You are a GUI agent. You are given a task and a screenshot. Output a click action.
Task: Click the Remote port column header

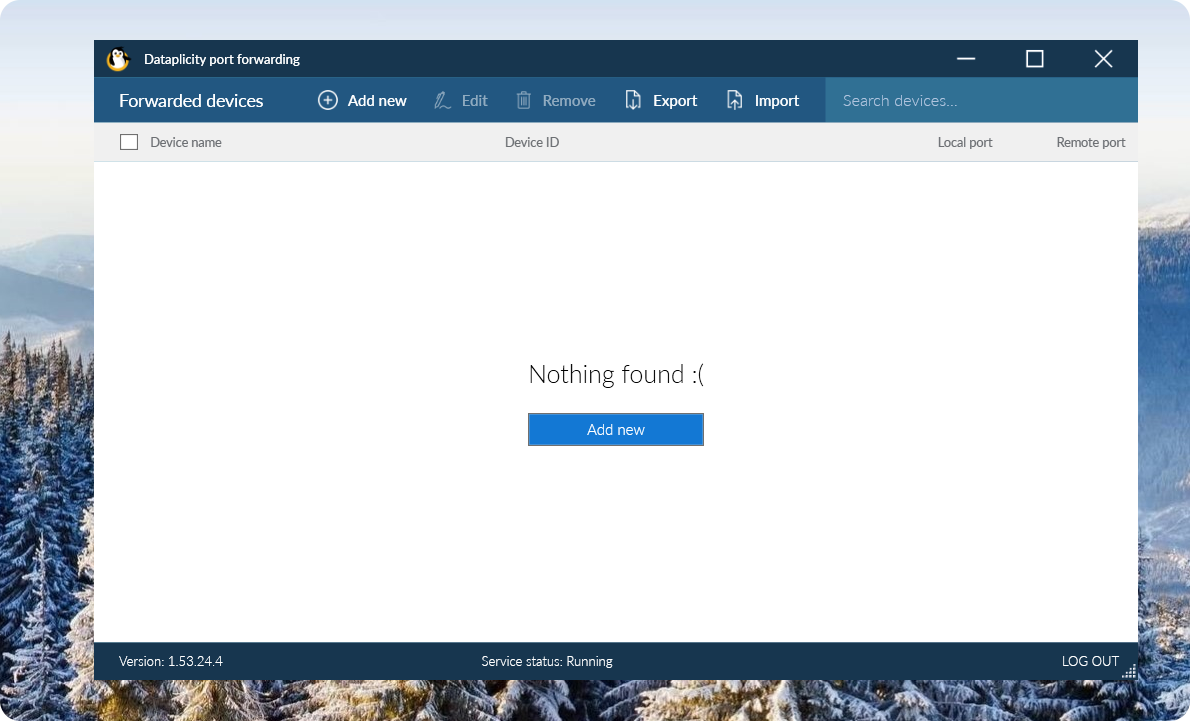point(1091,142)
